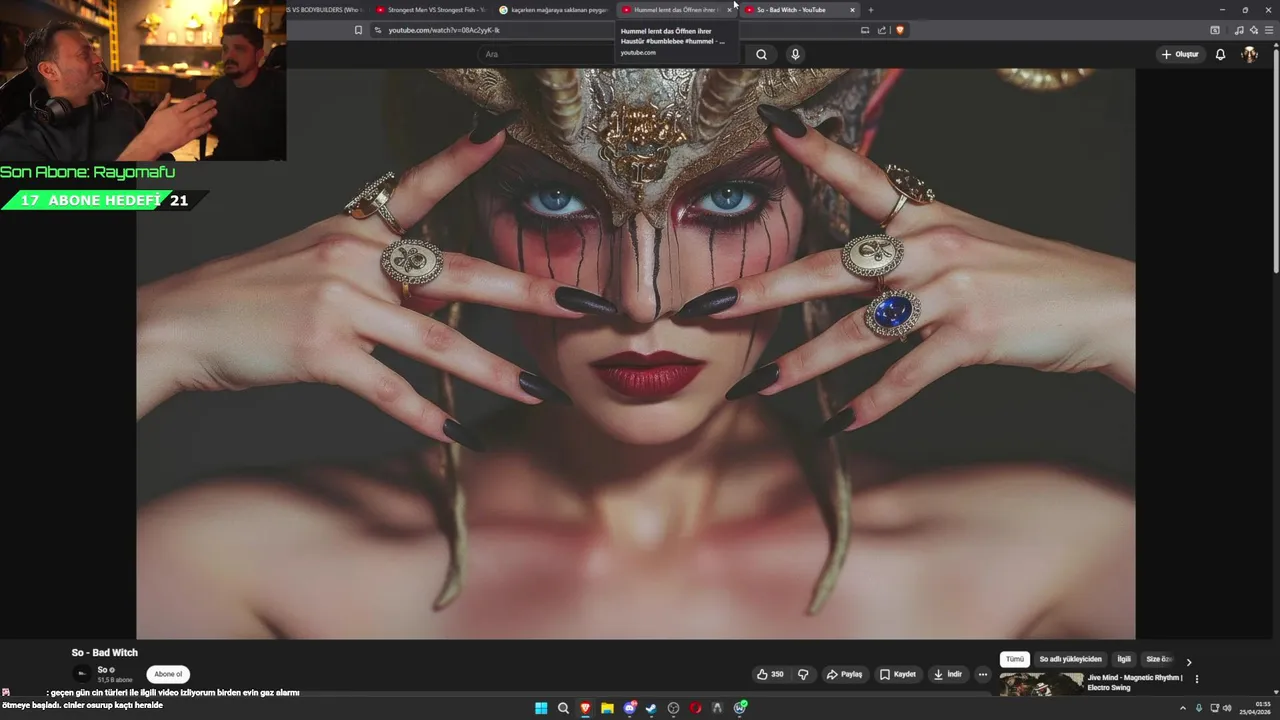Viewport: 1280px width, 720px height.
Task: Open a new browser tab
Action: pyautogui.click(x=870, y=10)
